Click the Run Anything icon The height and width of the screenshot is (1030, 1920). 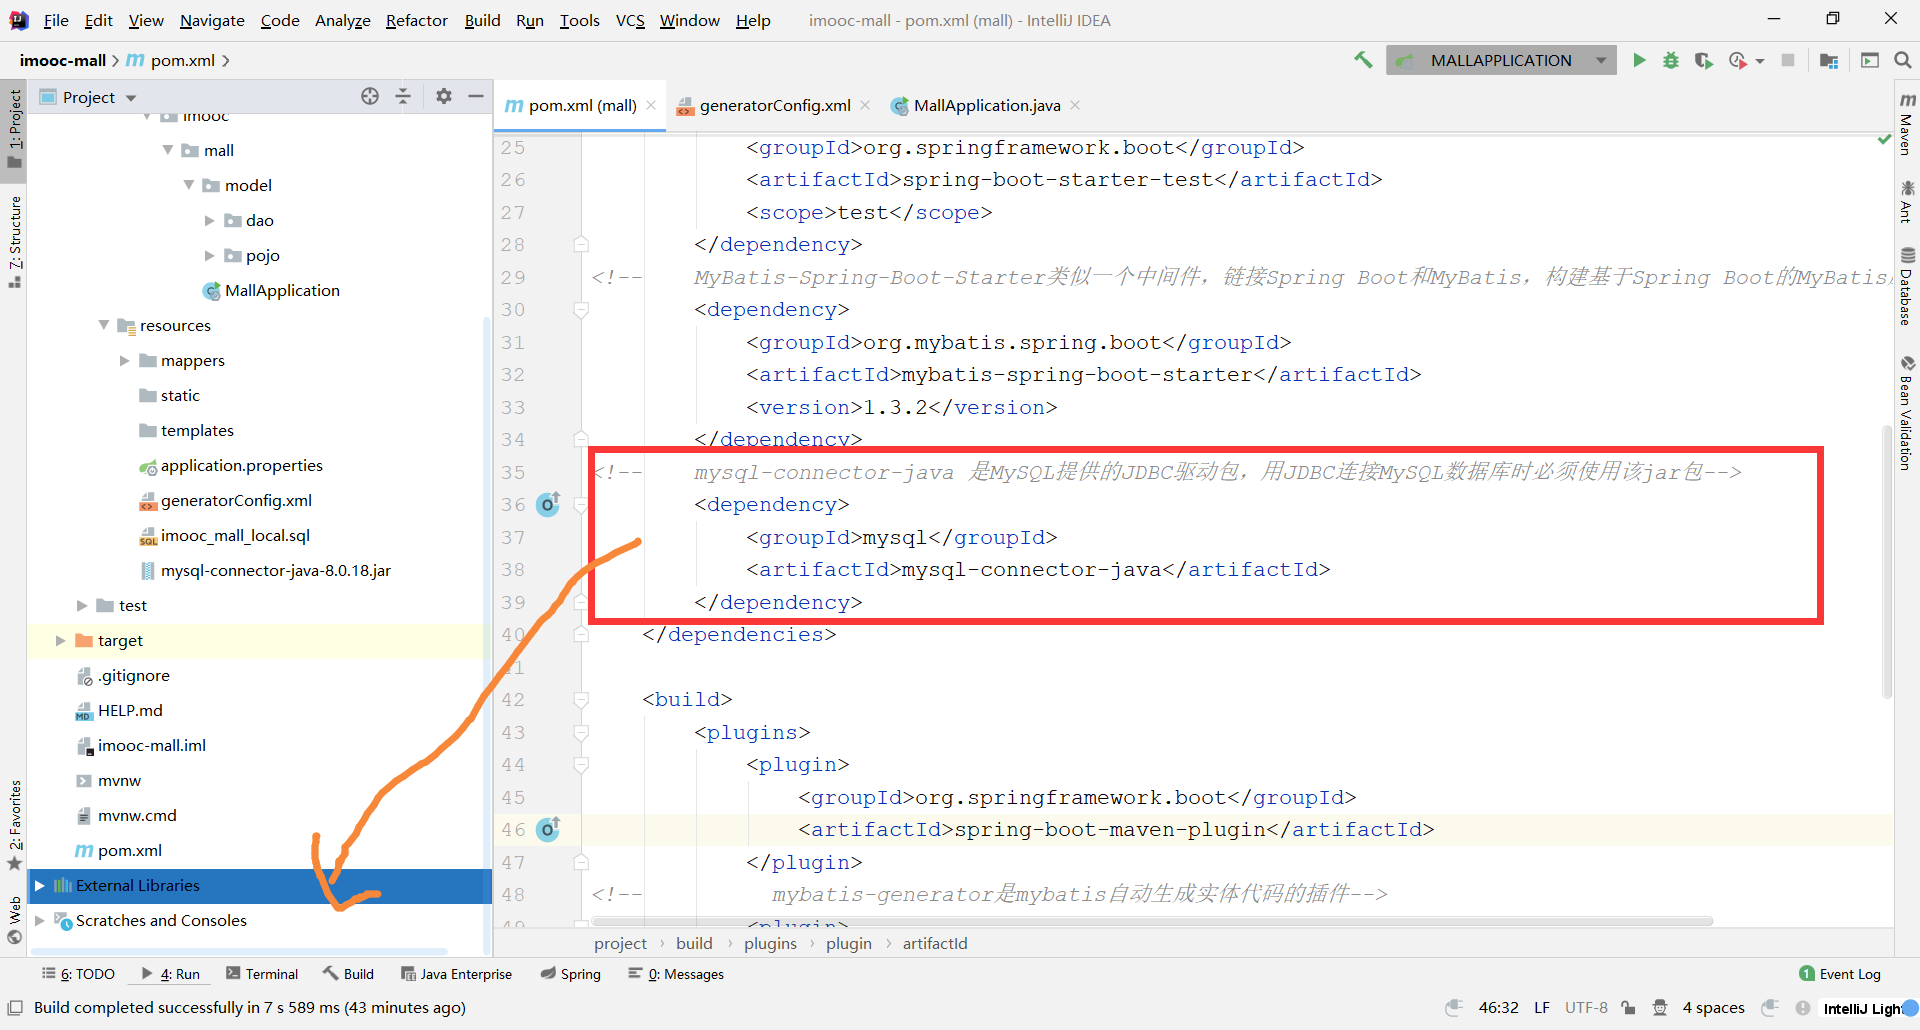1870,60
